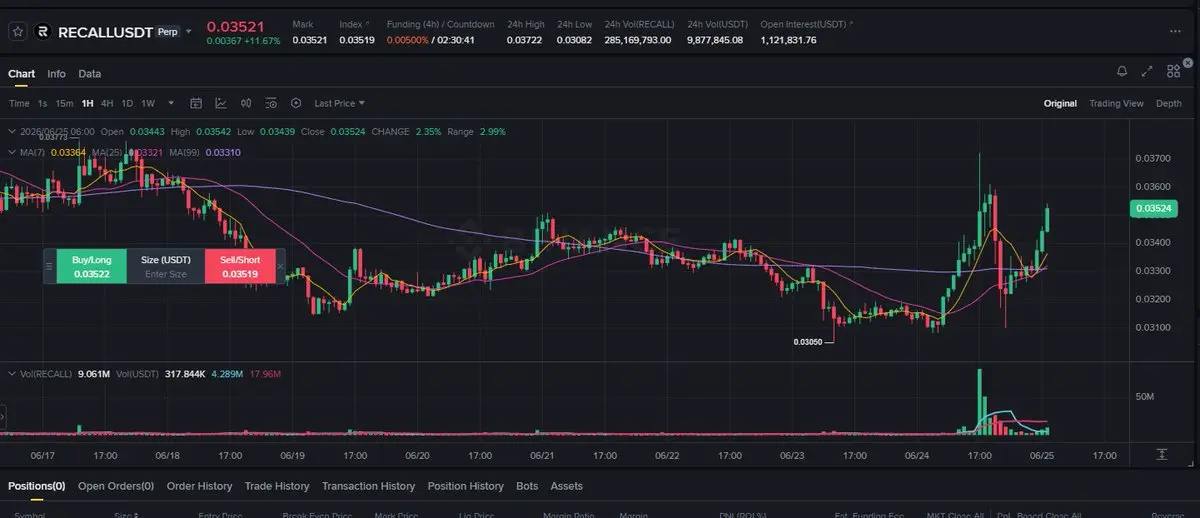Open the Position History tab
This screenshot has height=518, width=1200.
(465, 486)
